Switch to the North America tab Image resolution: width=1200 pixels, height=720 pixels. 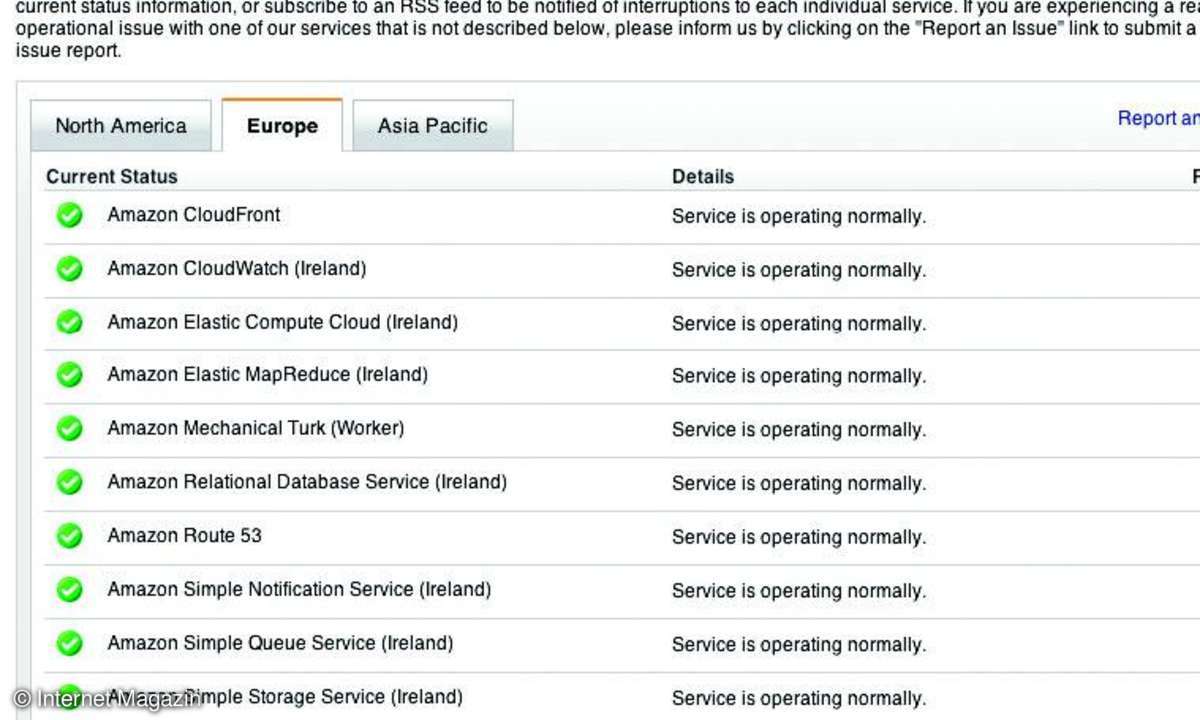click(121, 126)
